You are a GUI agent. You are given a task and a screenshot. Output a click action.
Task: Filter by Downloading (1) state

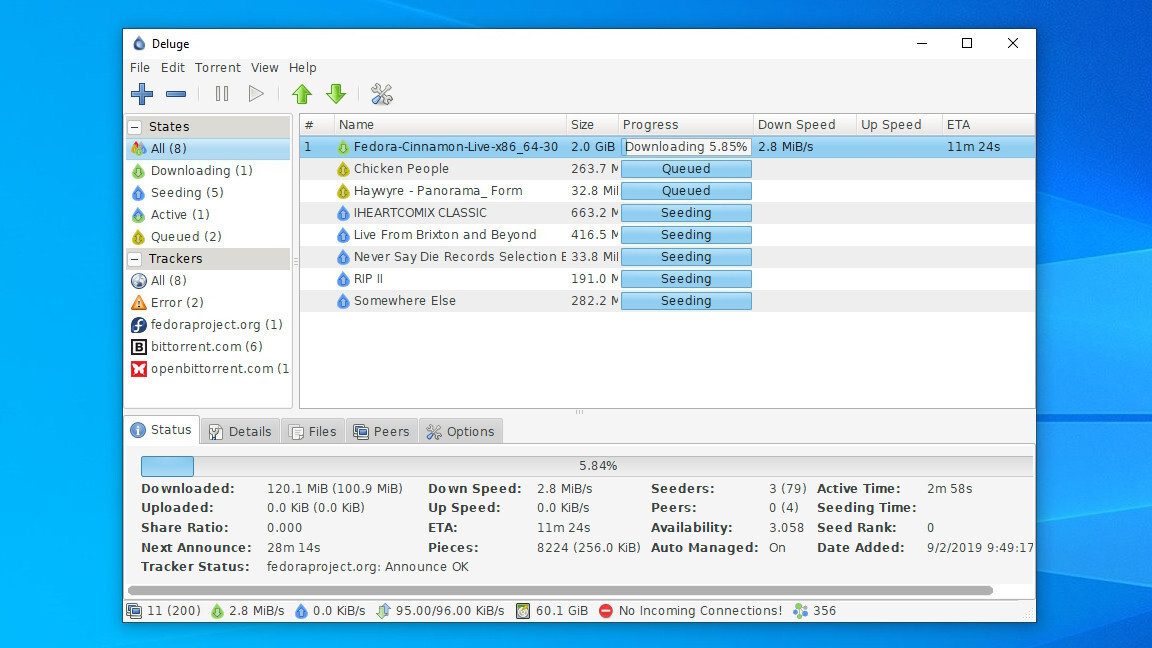tap(209, 170)
